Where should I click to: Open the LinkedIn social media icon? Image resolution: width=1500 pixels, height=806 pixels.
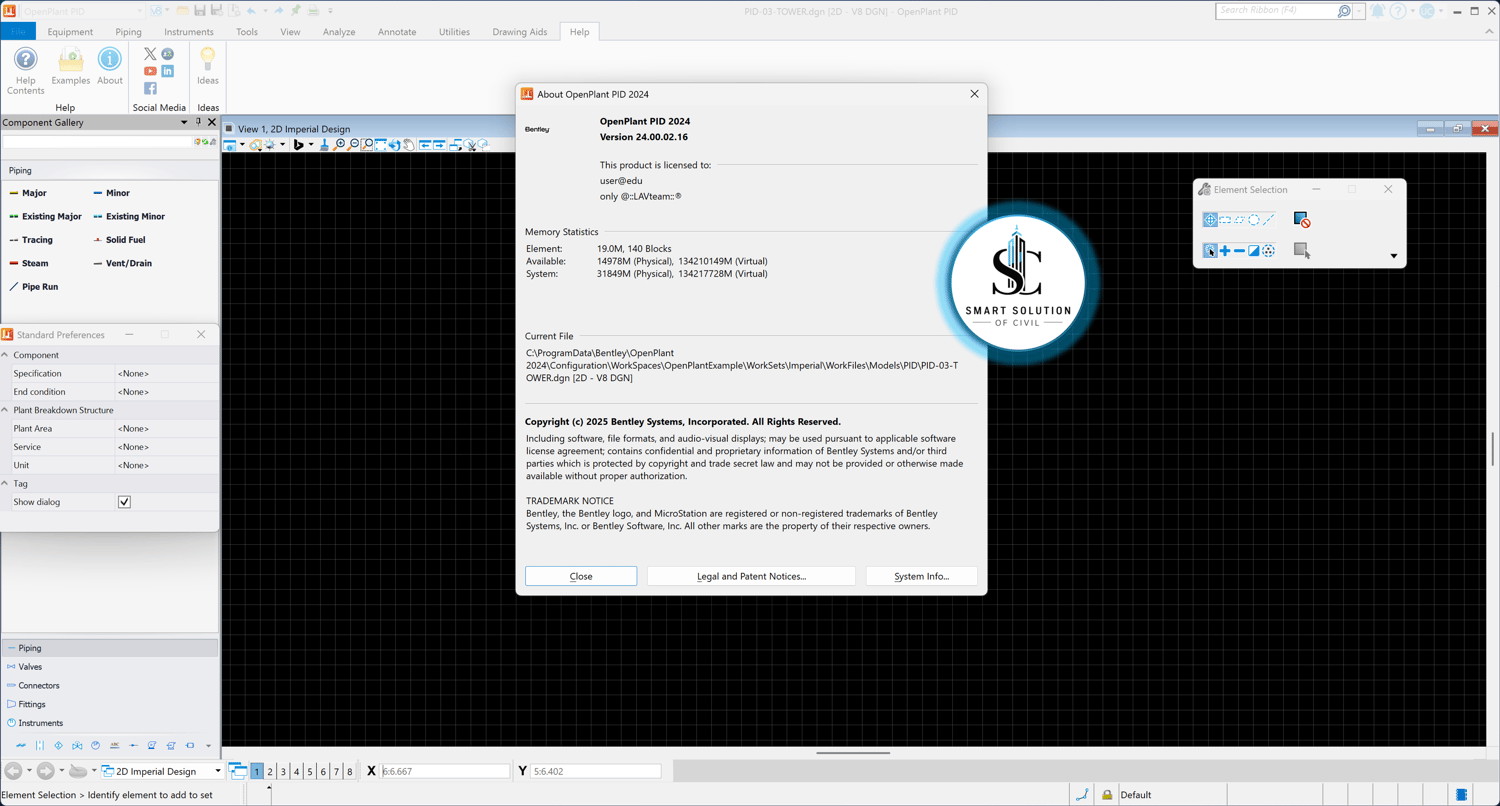tap(167, 71)
